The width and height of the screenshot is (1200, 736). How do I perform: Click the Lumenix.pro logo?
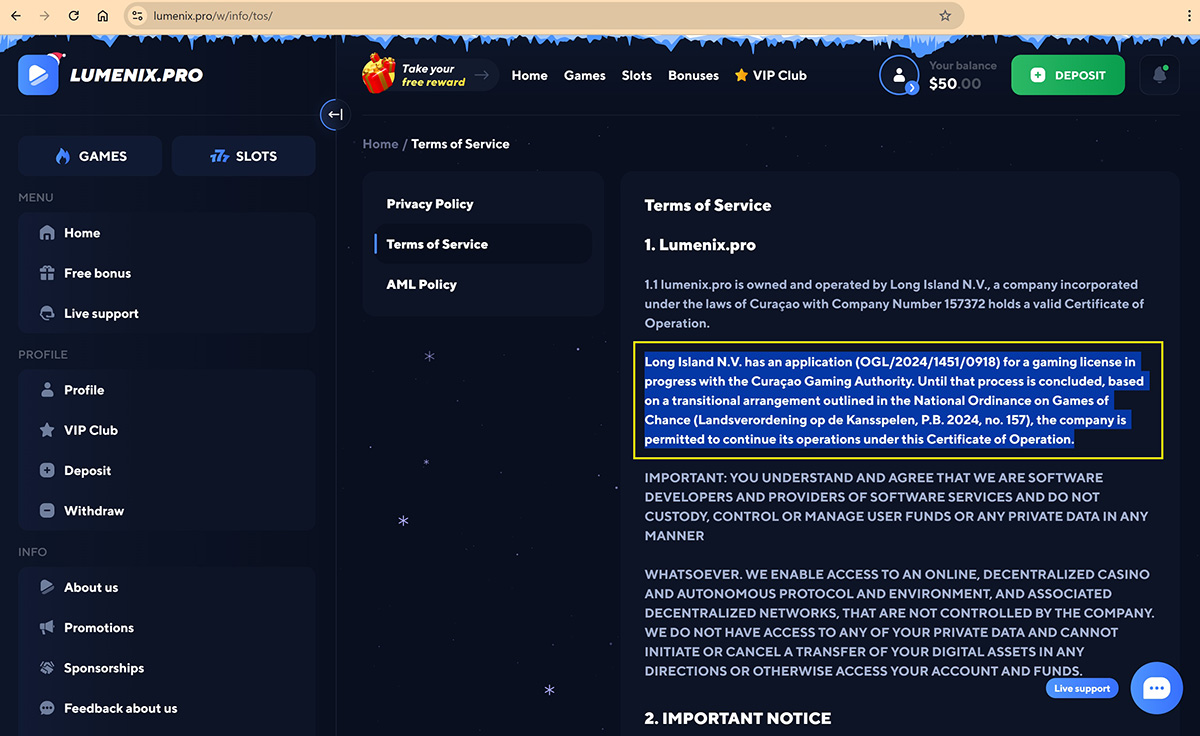click(x=111, y=75)
